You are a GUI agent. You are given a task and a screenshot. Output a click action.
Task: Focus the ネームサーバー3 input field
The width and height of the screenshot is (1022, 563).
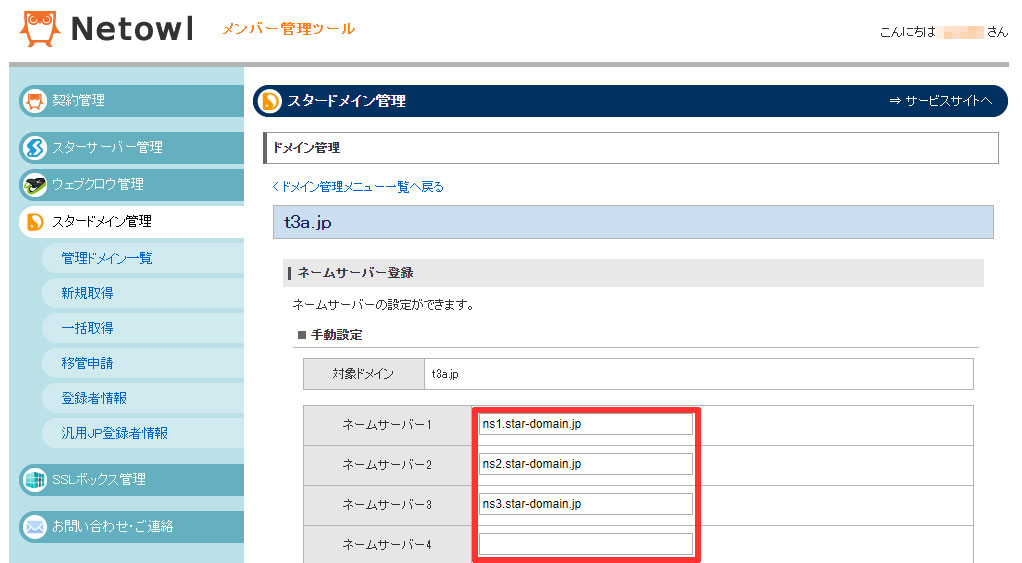click(585, 504)
